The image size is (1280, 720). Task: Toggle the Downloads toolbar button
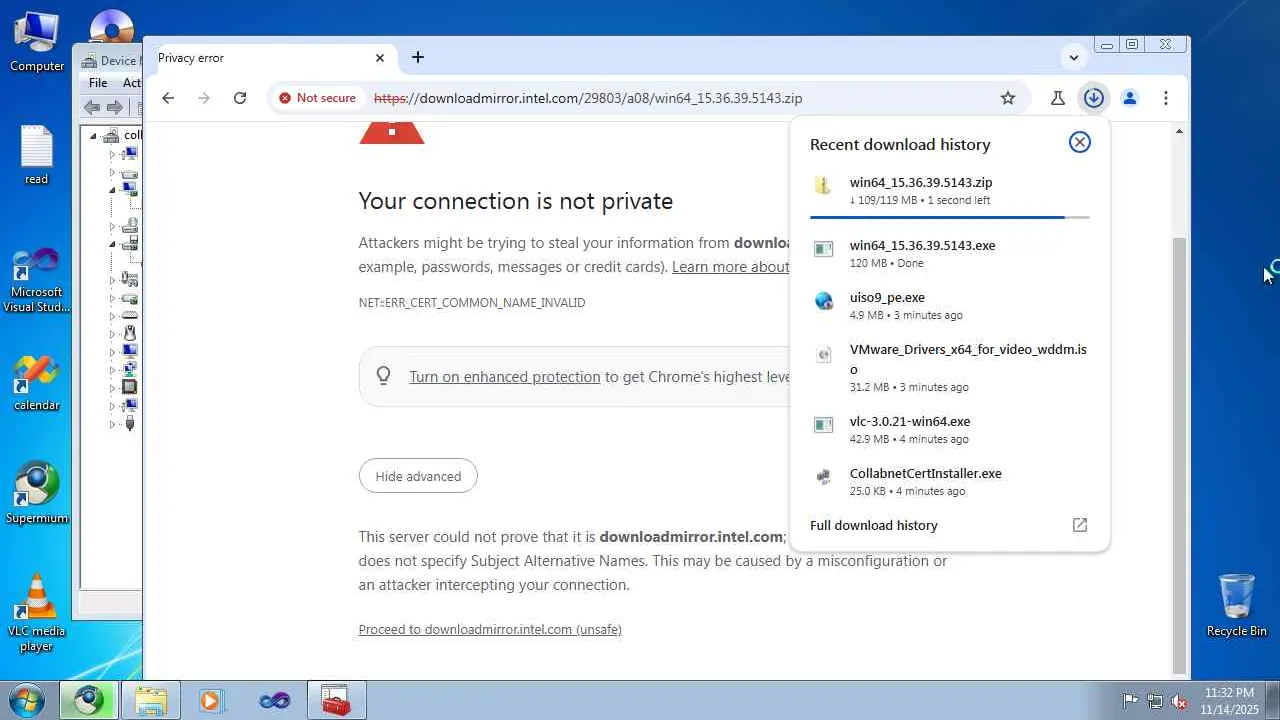(1093, 98)
